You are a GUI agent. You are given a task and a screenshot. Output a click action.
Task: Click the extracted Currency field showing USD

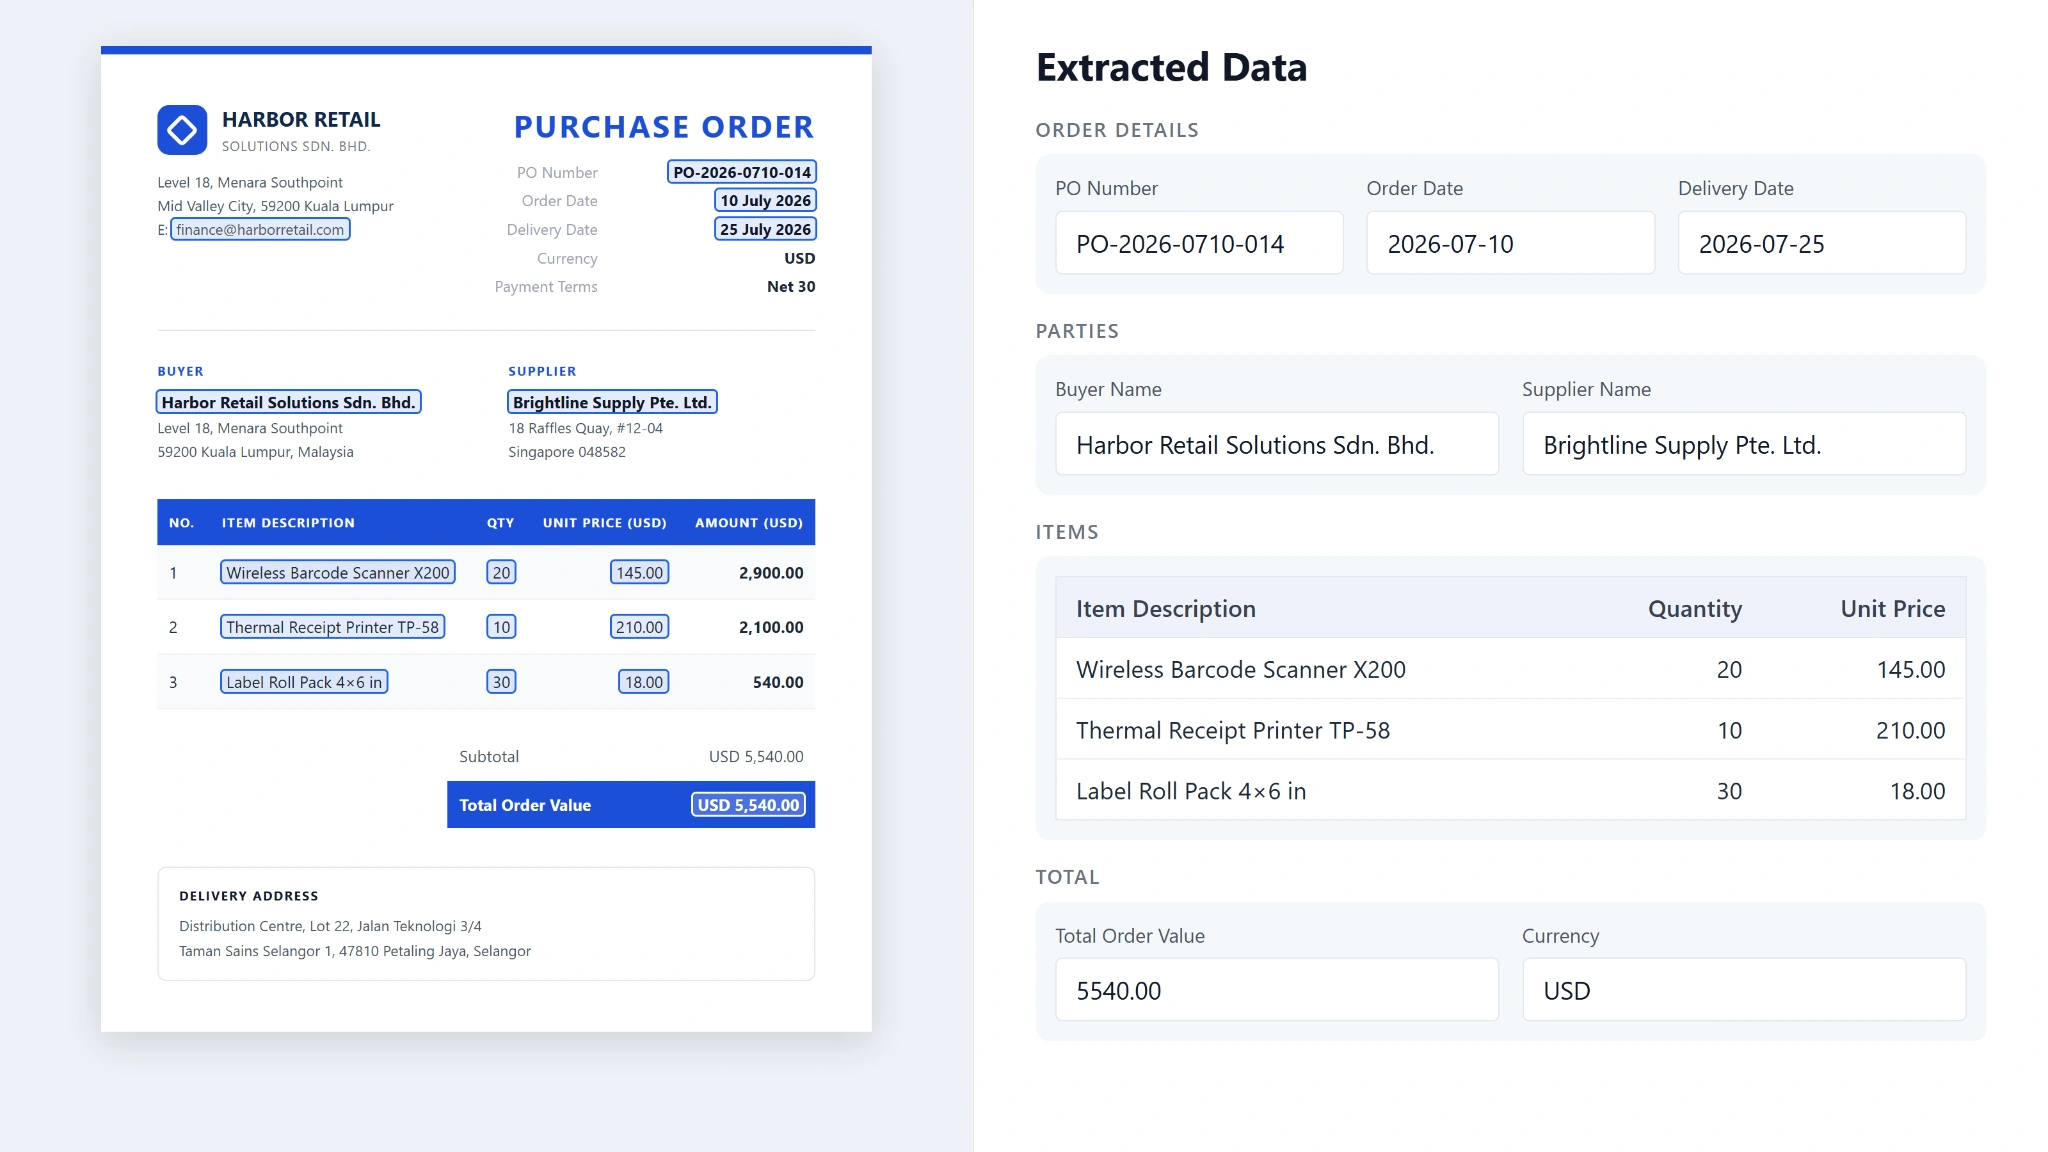(1743, 990)
